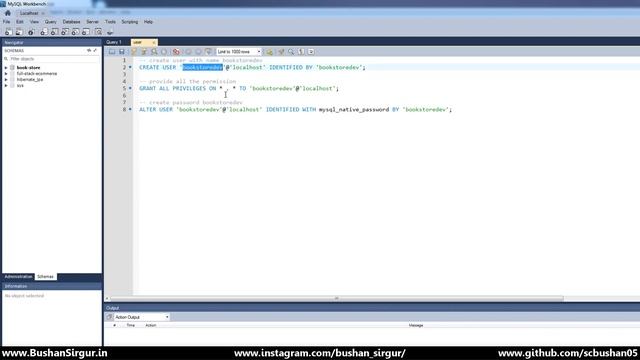Expand the hibernate_jpa schema
Screen dimensions: 640x360
pyautogui.click(x=6, y=80)
